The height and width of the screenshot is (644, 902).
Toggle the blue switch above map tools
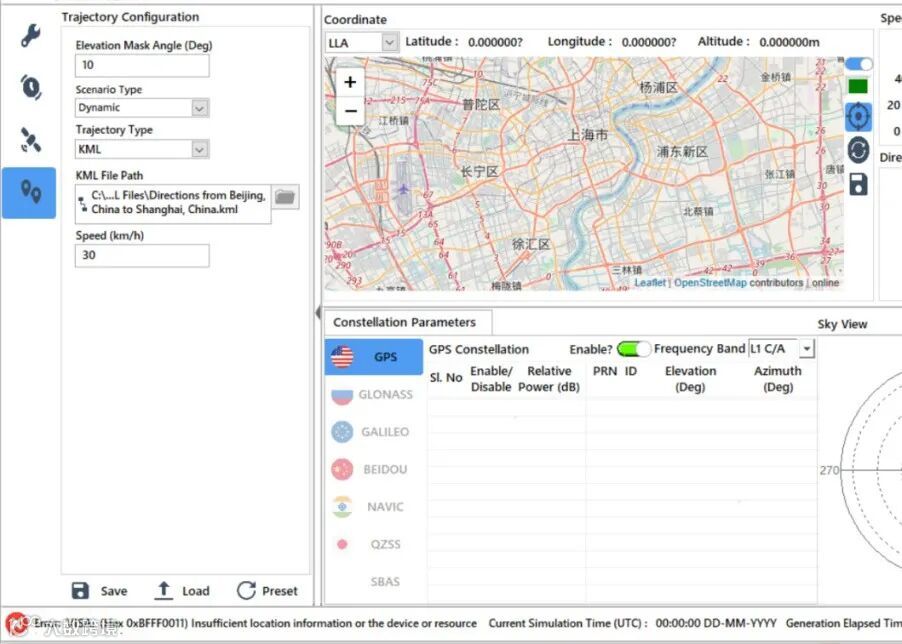pos(858,64)
